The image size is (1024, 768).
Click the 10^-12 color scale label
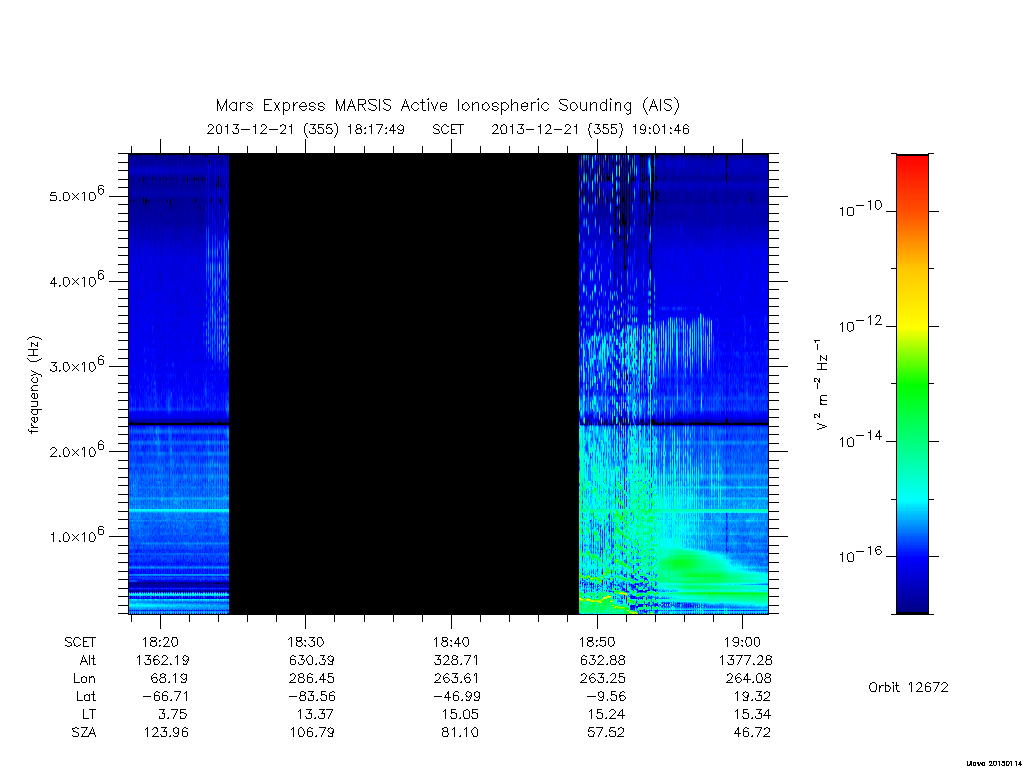point(860,324)
